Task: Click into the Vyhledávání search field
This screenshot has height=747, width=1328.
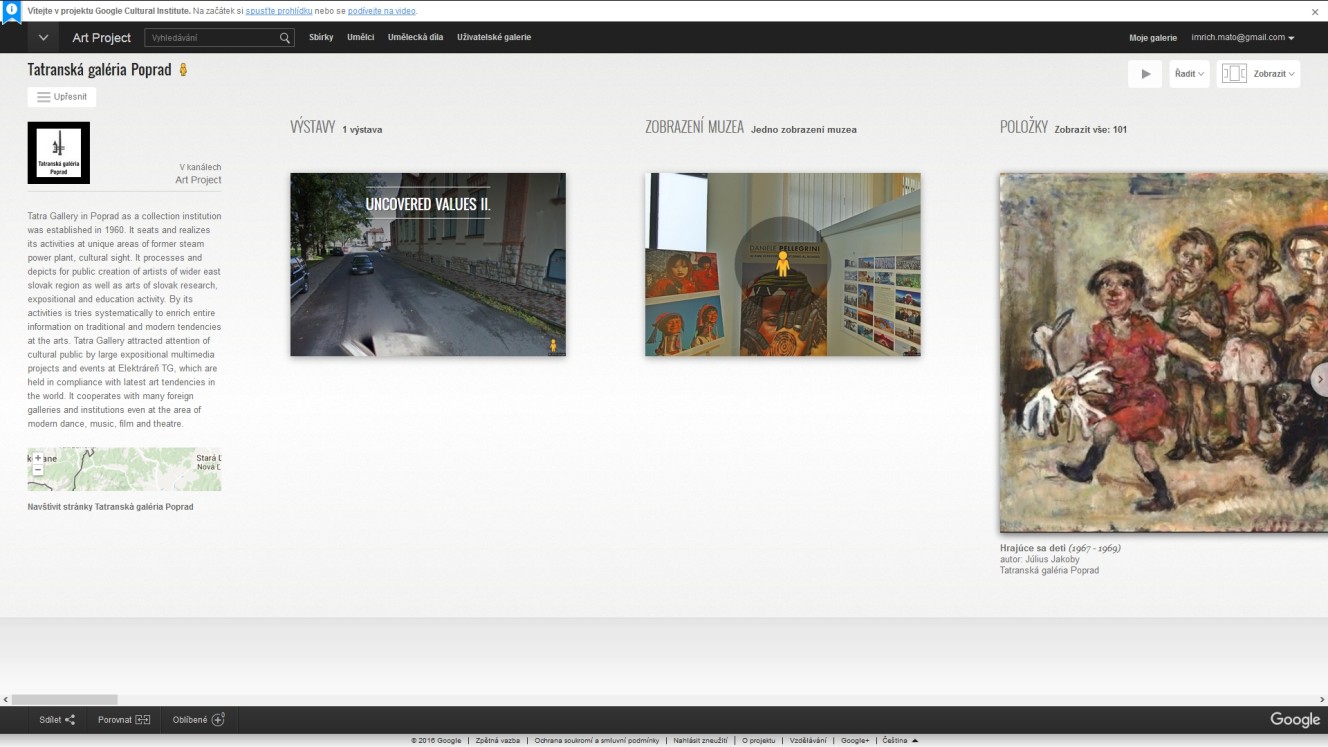Action: (x=212, y=38)
